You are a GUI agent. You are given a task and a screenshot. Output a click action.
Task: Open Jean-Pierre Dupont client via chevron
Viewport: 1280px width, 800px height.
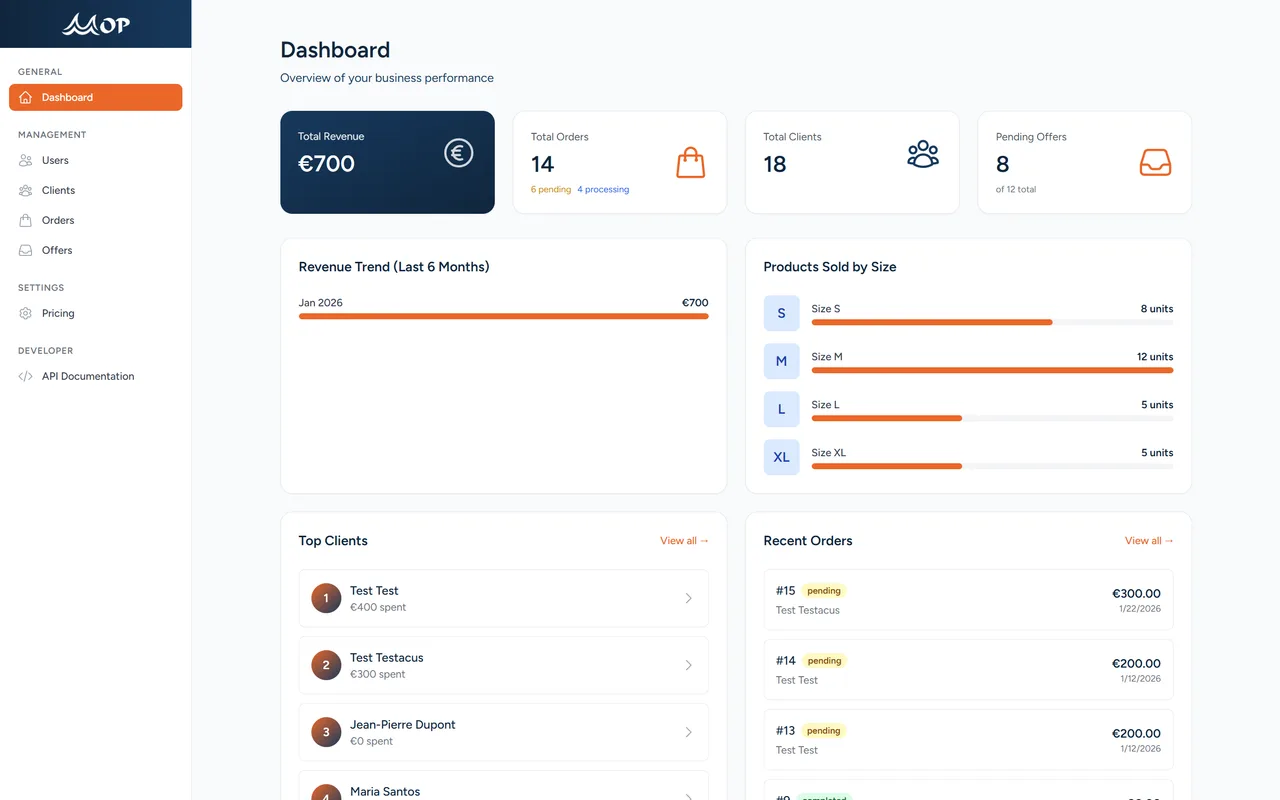pos(688,732)
